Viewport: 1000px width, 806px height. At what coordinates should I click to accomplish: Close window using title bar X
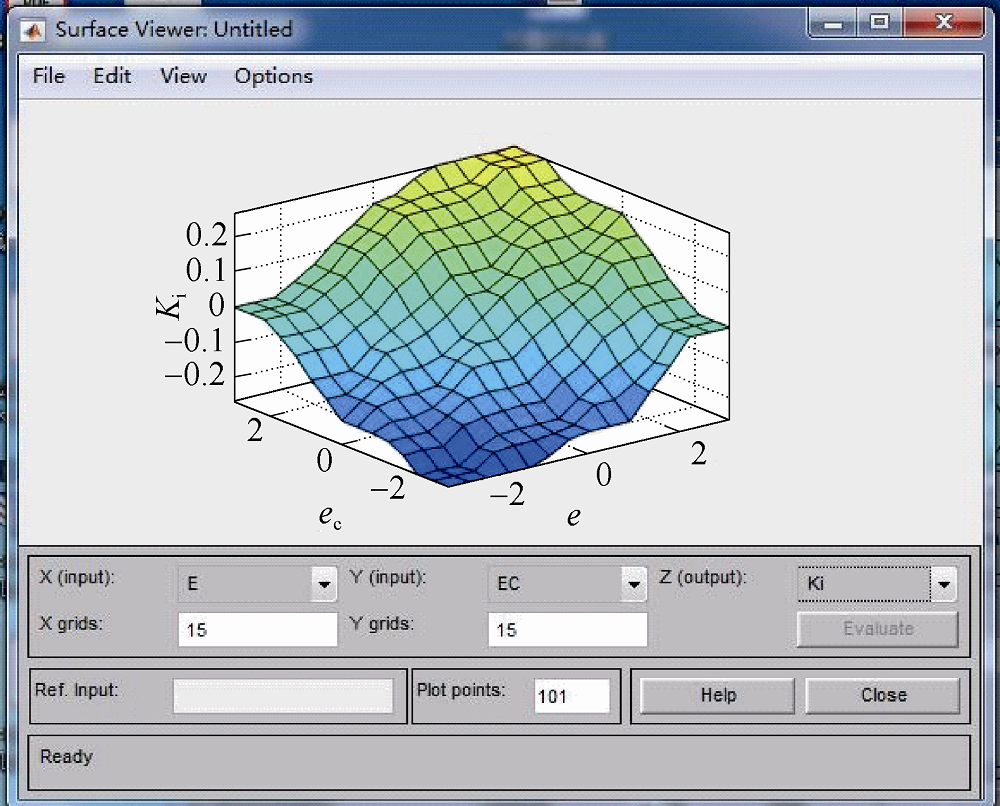pos(944,23)
